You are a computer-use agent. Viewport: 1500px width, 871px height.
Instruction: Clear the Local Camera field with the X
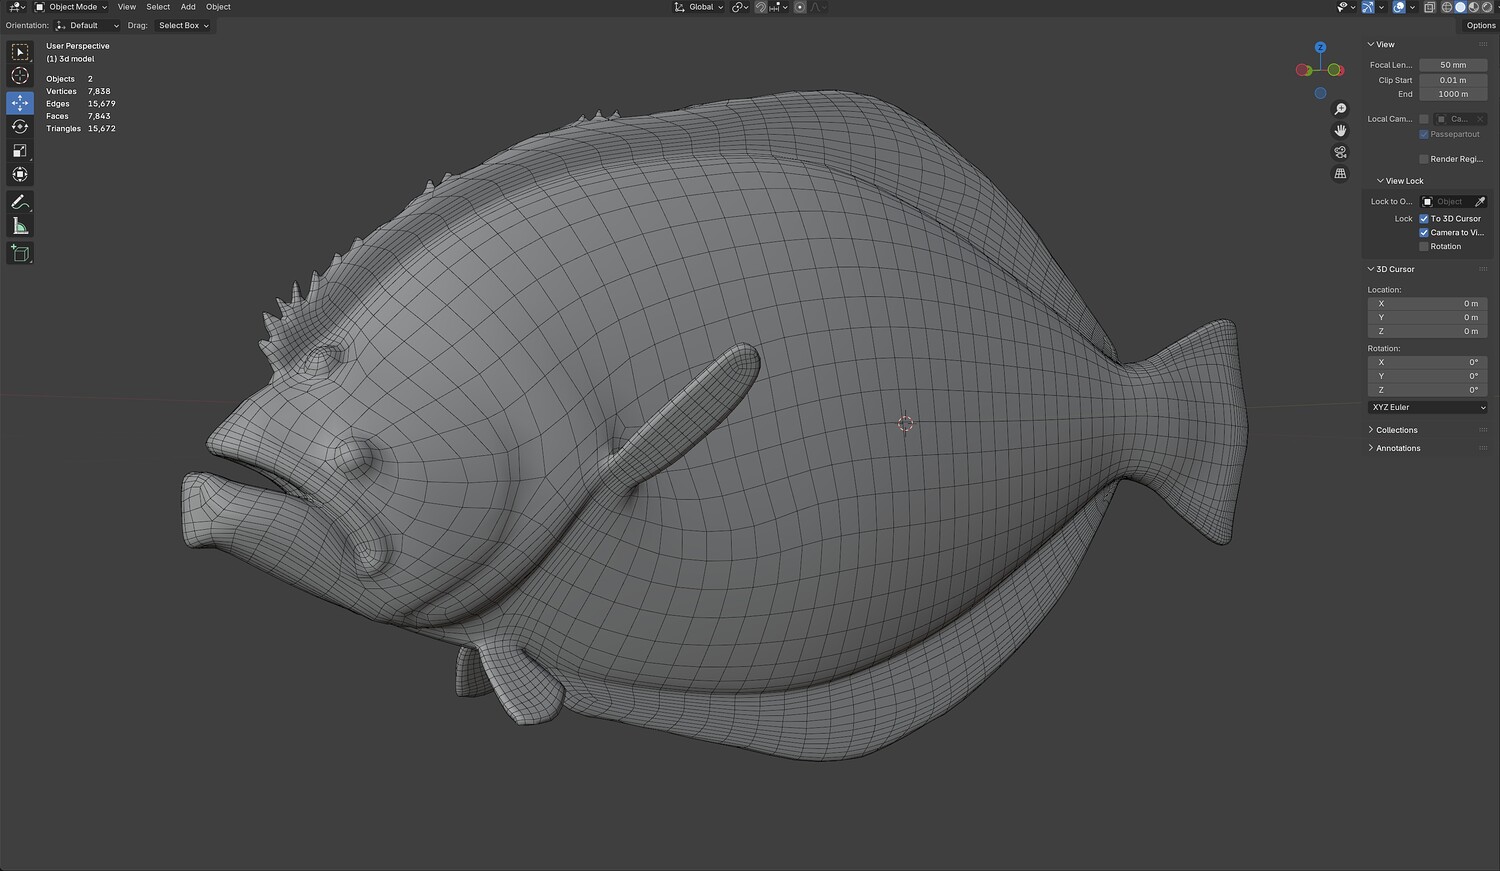[x=1480, y=119]
